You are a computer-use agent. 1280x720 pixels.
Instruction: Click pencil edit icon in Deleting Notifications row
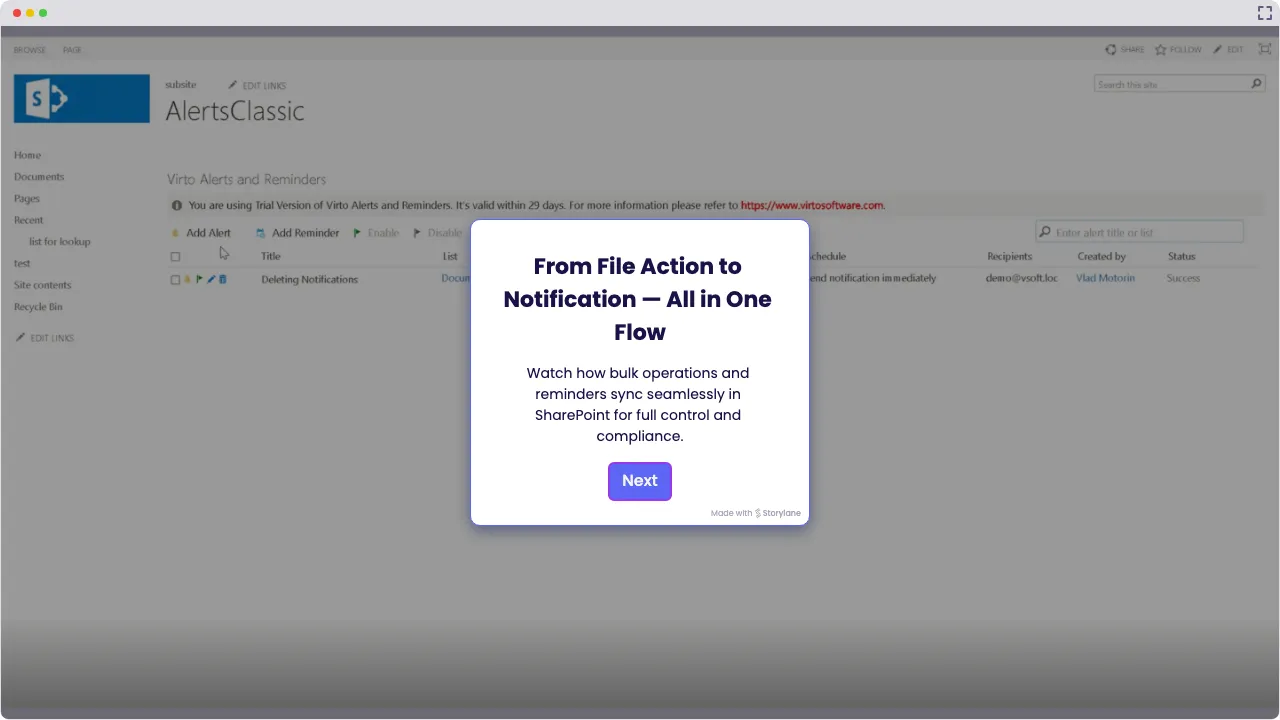click(211, 280)
